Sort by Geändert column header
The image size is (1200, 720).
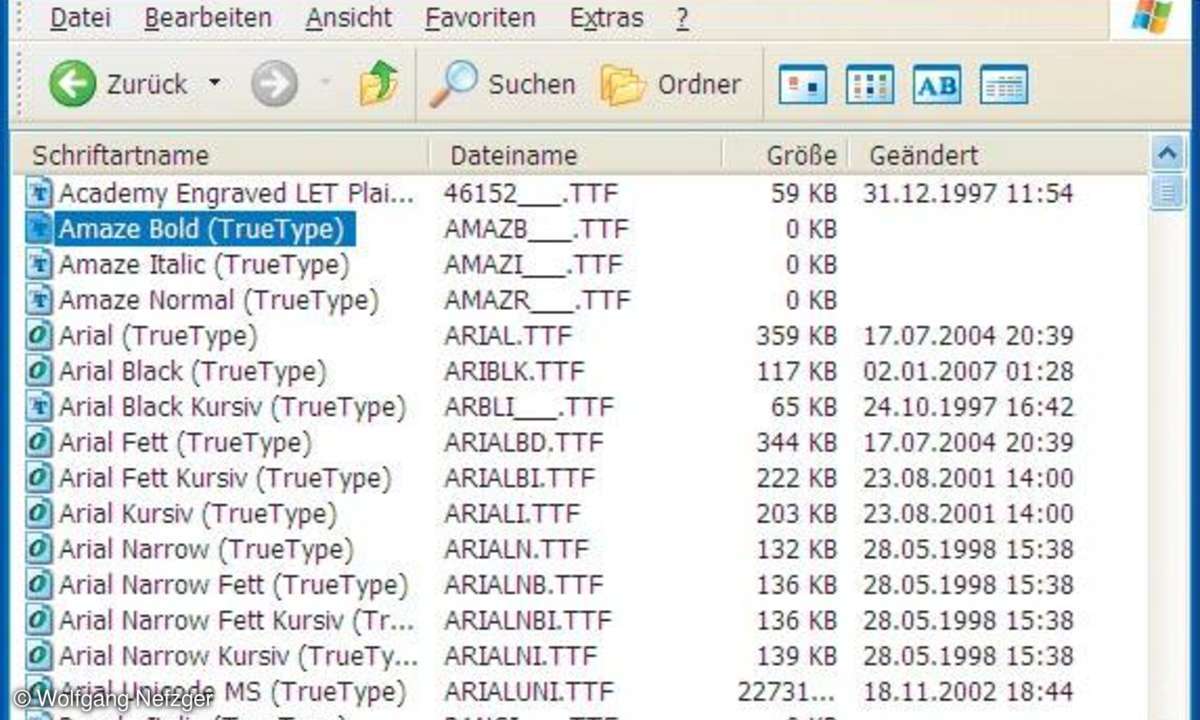tap(999, 155)
